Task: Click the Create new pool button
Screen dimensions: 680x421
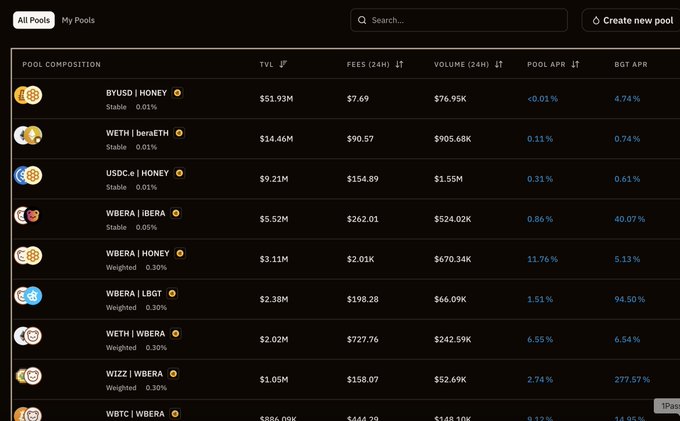Action: [x=631, y=20]
